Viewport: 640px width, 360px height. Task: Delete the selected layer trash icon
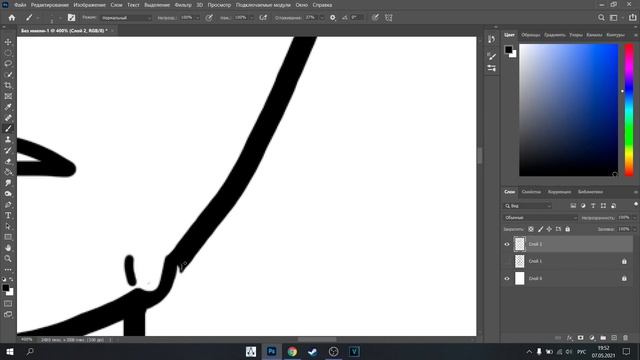coord(625,338)
